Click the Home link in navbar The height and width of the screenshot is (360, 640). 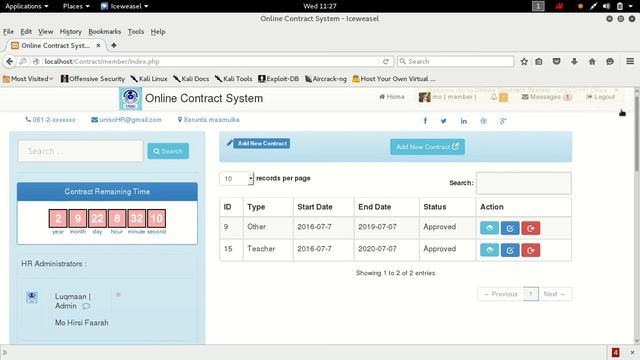coord(392,97)
